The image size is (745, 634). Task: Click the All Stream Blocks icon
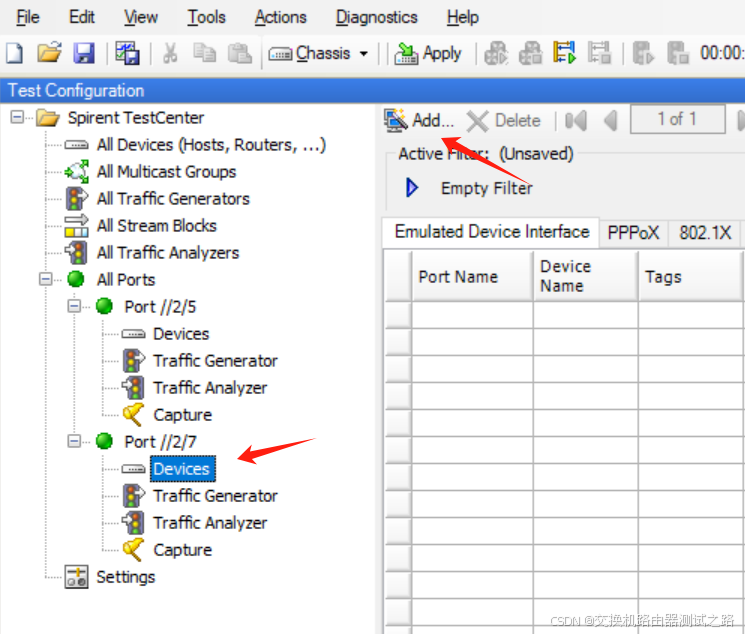(76, 226)
